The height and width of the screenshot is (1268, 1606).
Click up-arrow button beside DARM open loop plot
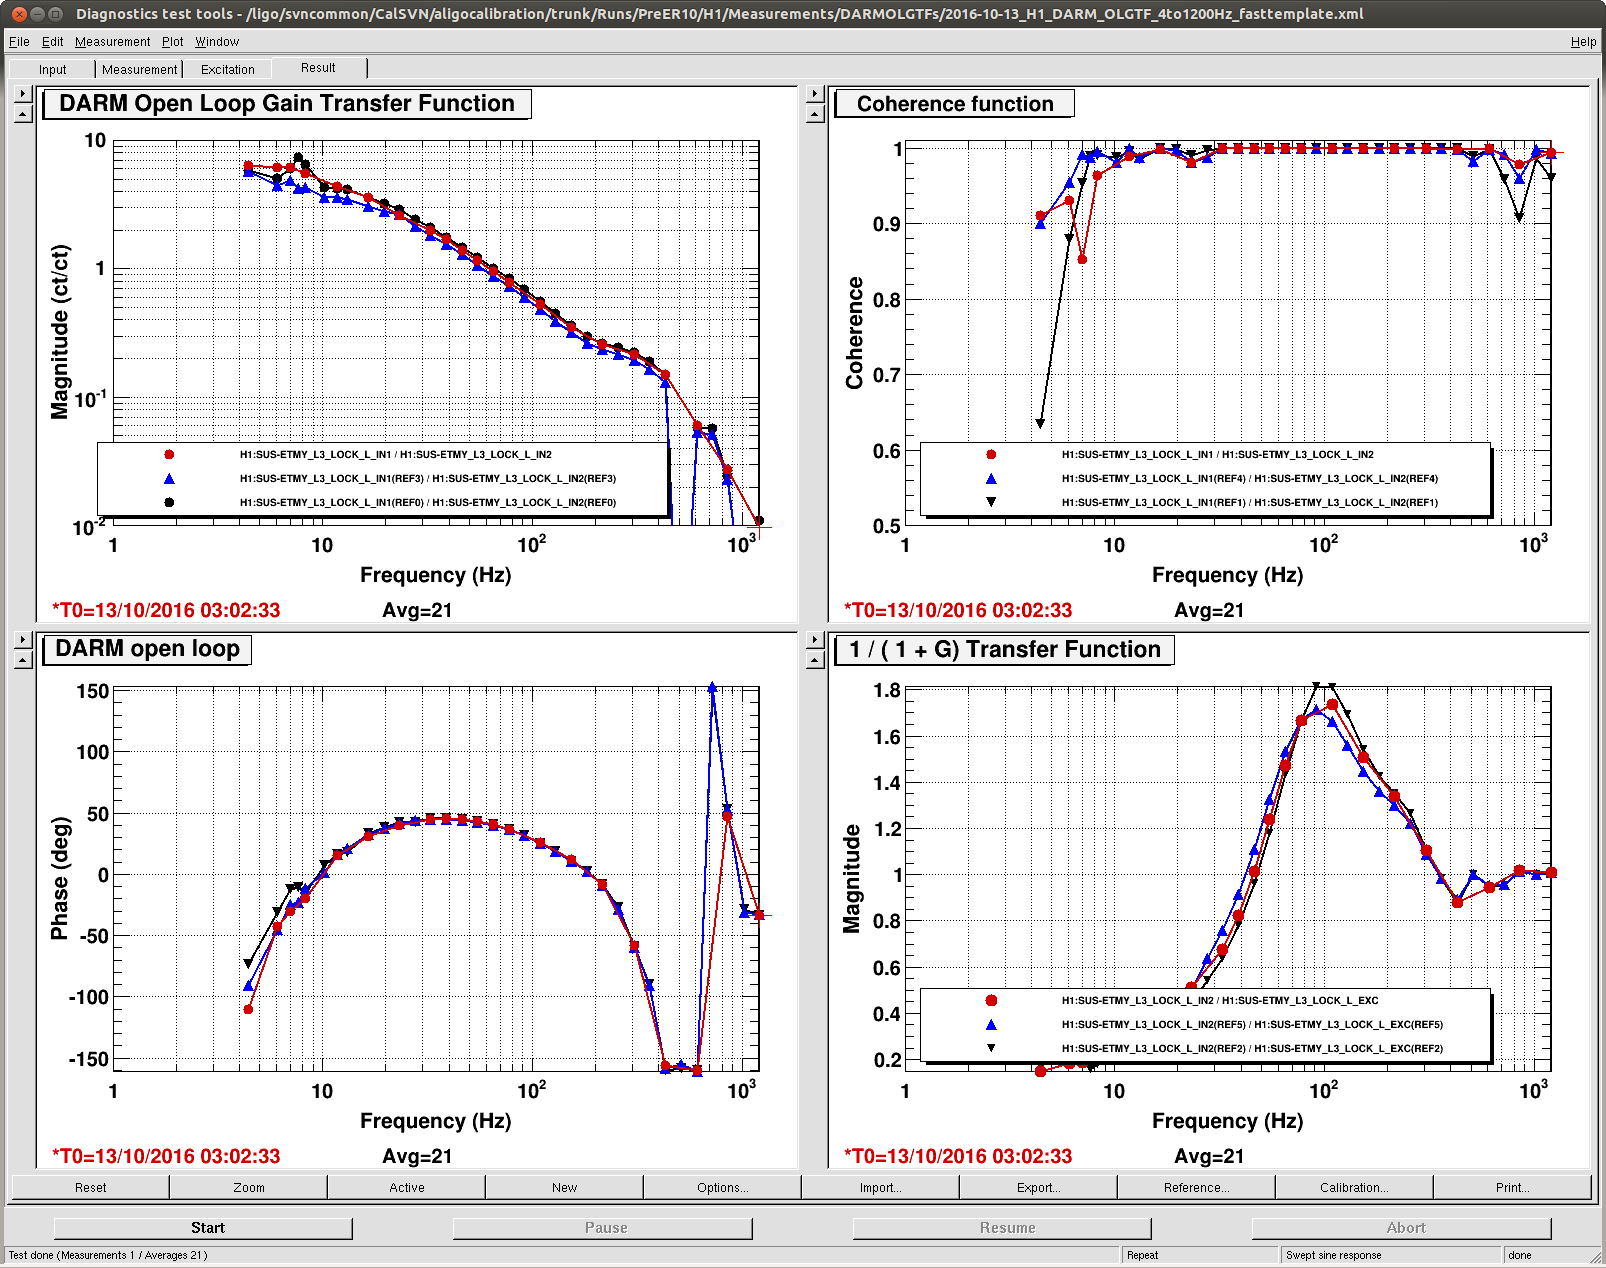tap(24, 660)
